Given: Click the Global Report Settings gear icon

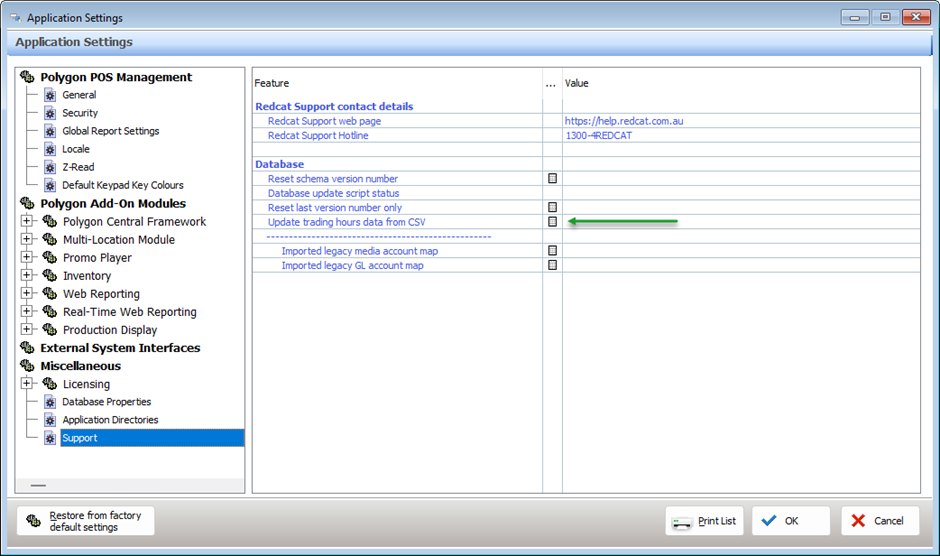Looking at the screenshot, I should [x=50, y=131].
